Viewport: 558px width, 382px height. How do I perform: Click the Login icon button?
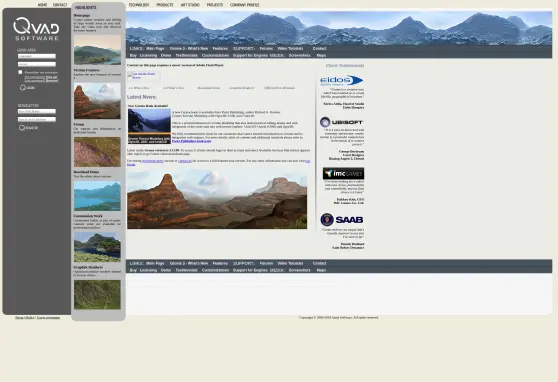pos(27,88)
